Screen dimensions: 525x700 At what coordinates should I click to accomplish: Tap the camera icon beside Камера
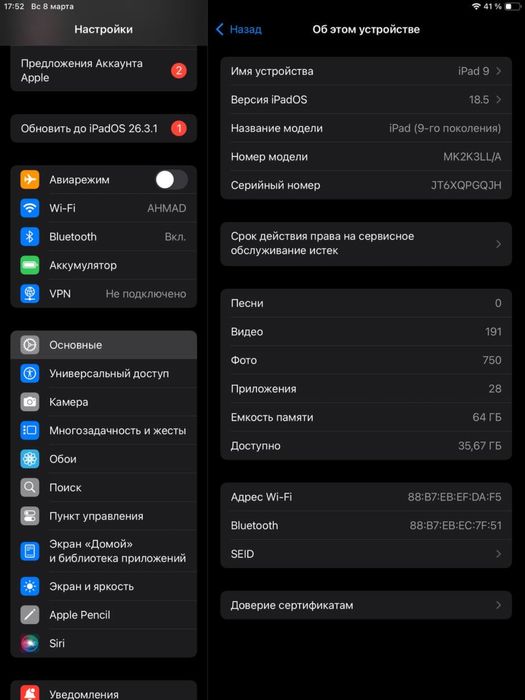30,402
